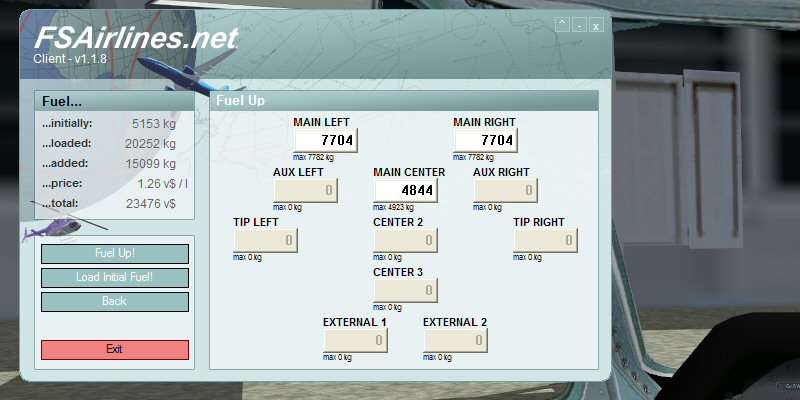Click the loaded value 20252 kg
The width and height of the screenshot is (800, 400).
coord(150,144)
